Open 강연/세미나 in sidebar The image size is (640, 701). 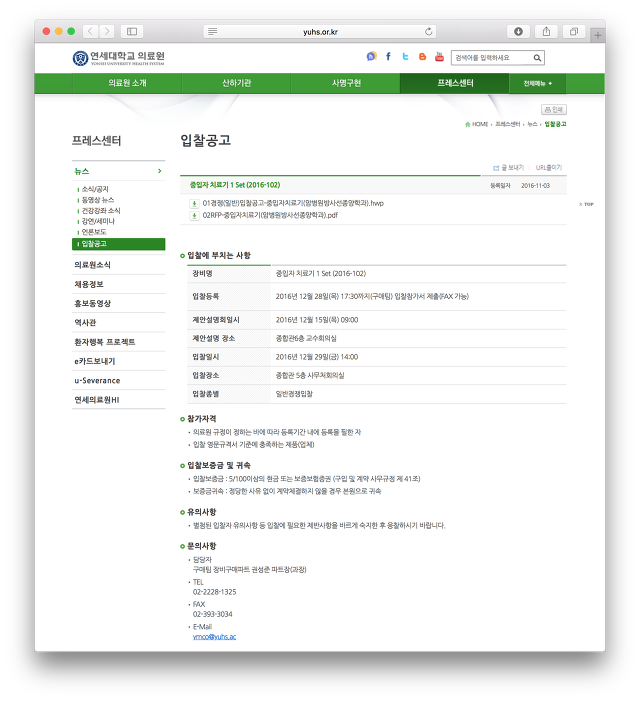[x=98, y=221]
